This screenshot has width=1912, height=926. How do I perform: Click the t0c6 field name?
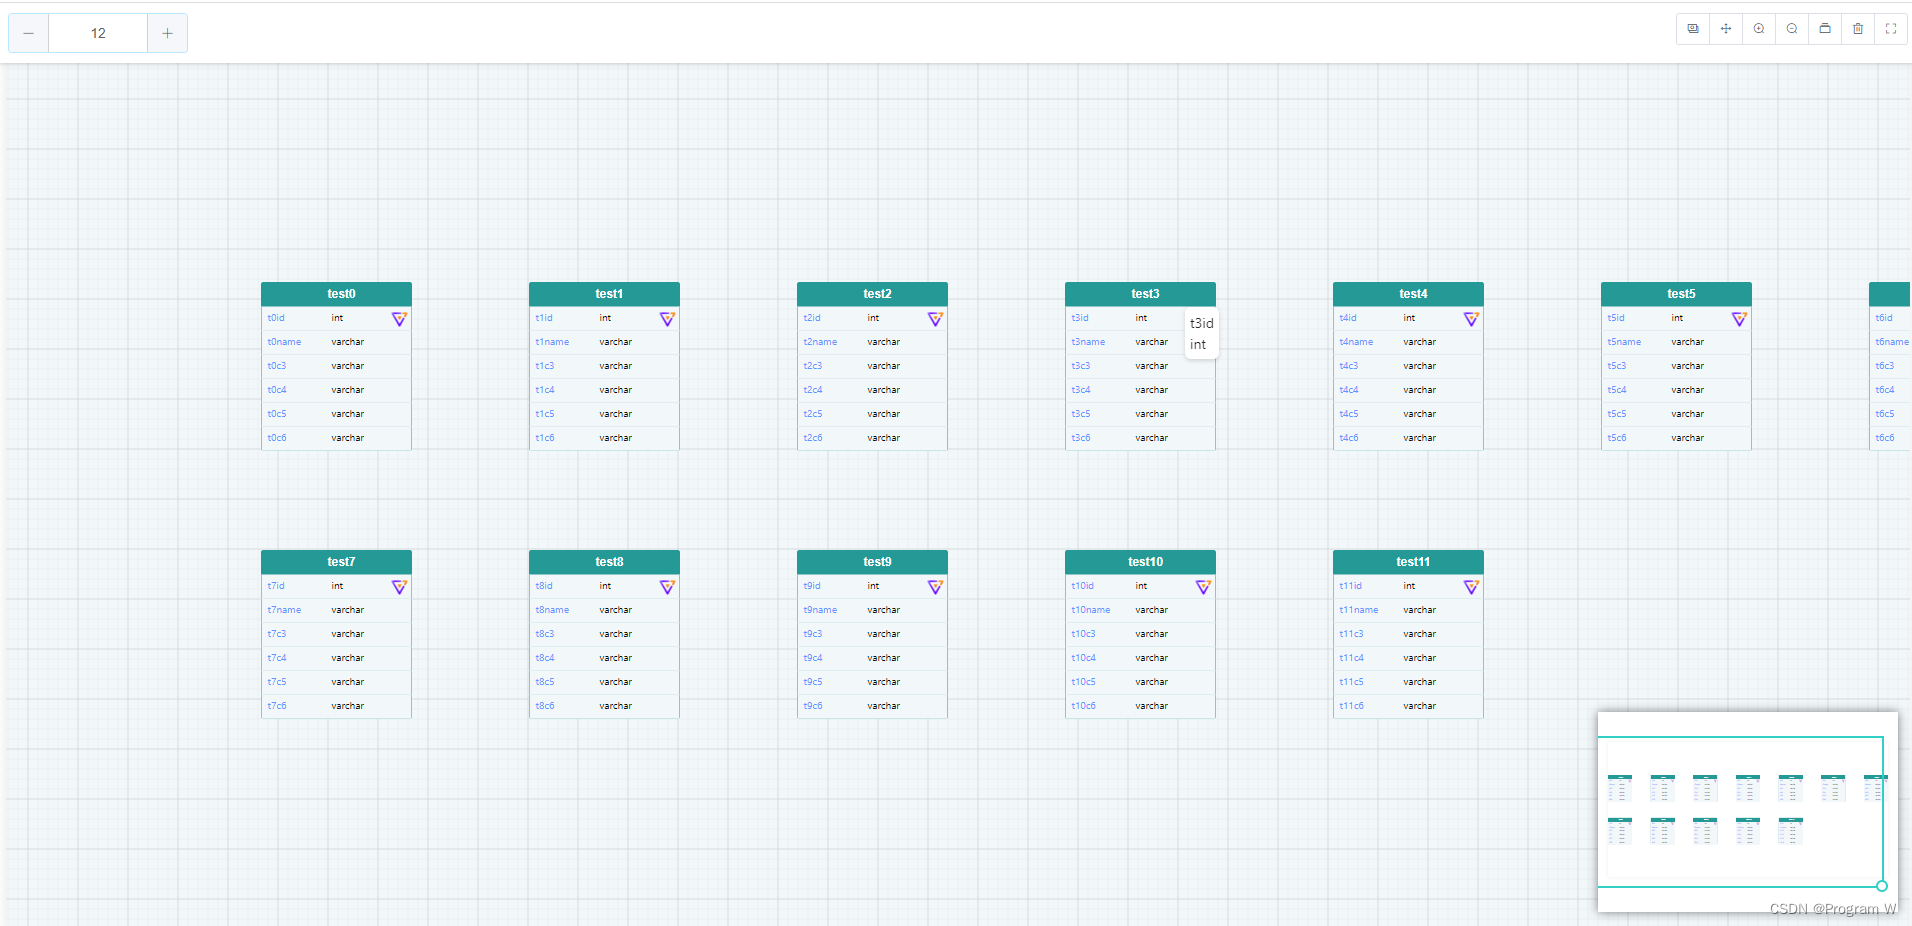[277, 438]
